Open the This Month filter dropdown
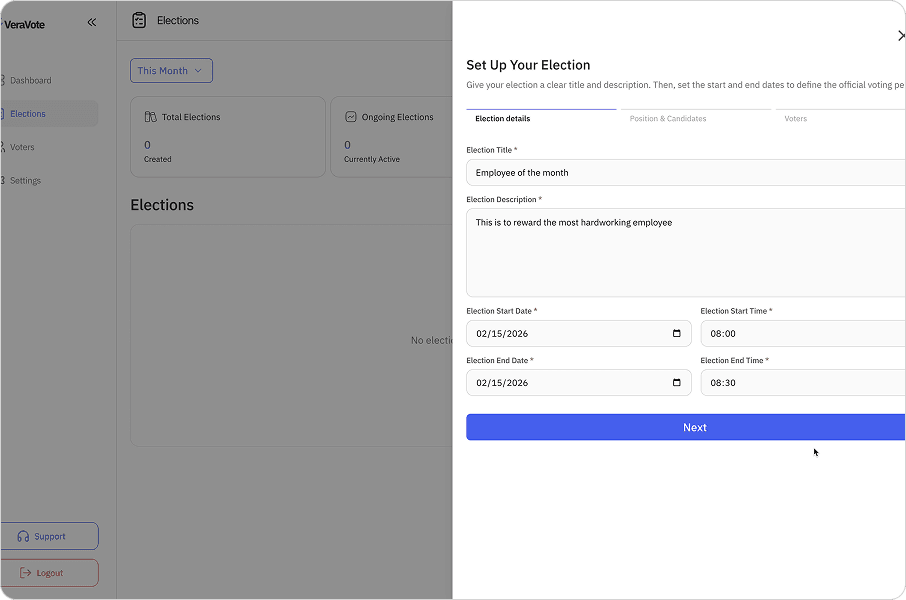 (171, 70)
